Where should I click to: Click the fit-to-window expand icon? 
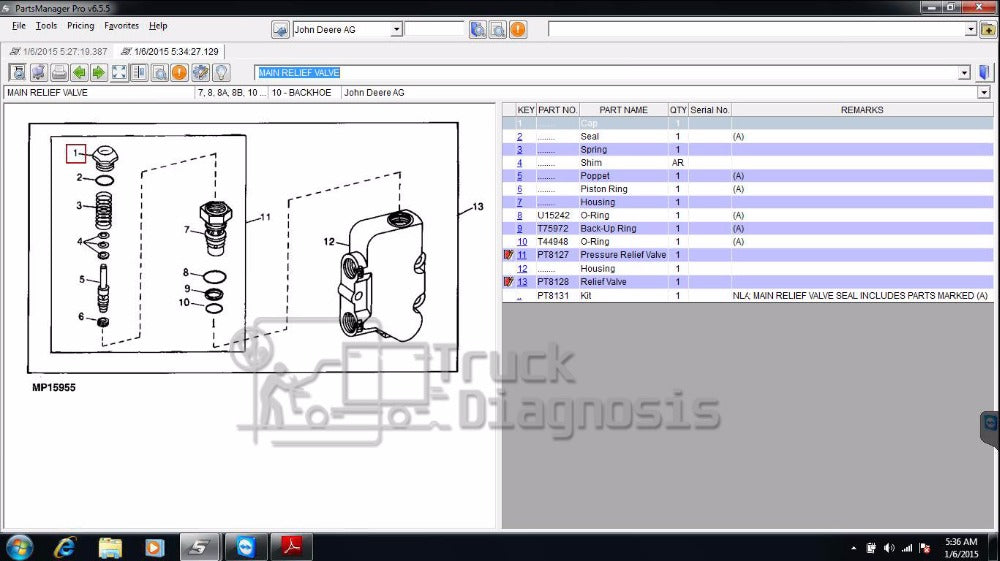click(x=119, y=72)
